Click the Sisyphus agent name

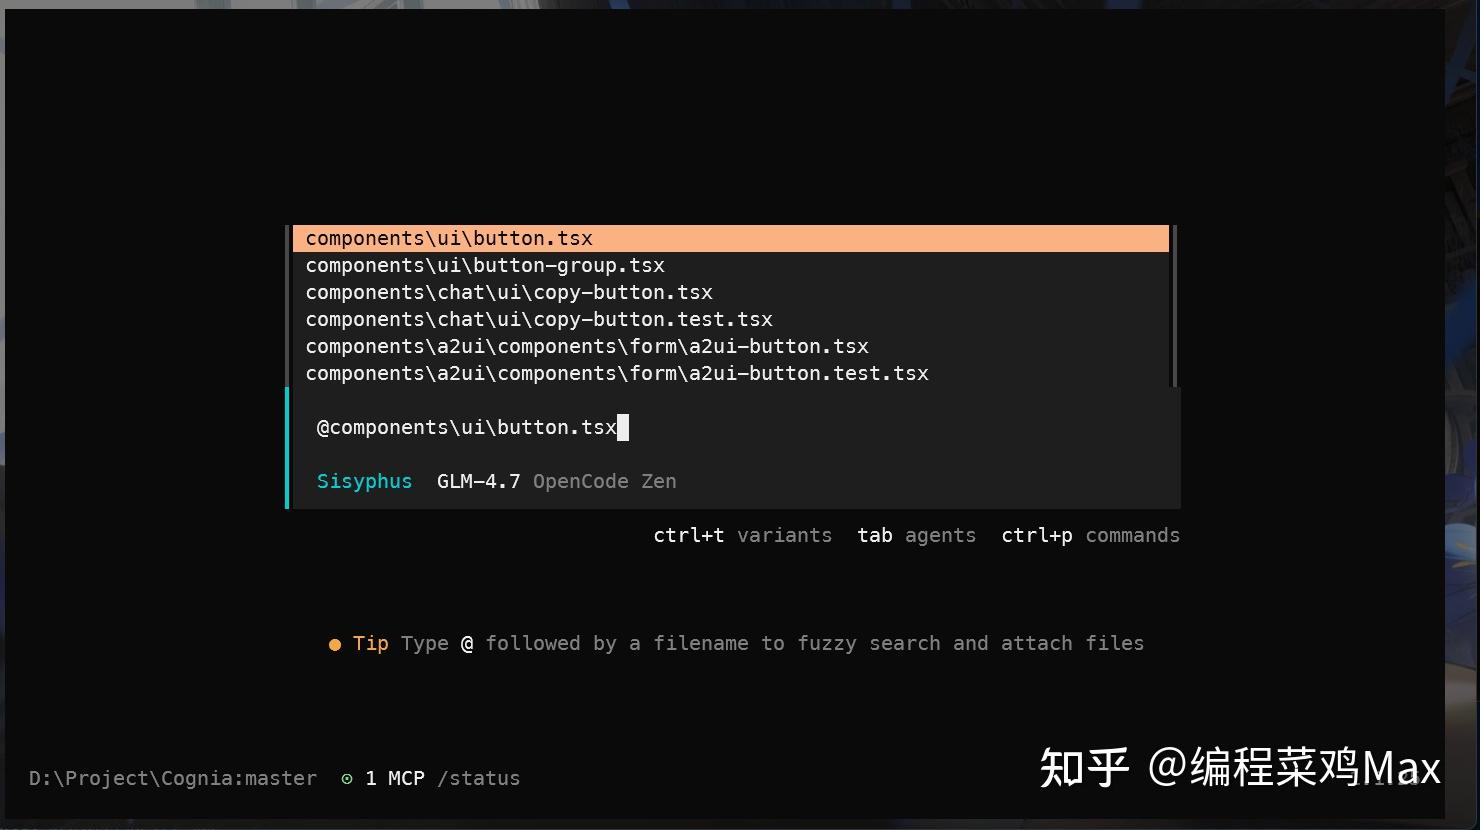(x=364, y=481)
